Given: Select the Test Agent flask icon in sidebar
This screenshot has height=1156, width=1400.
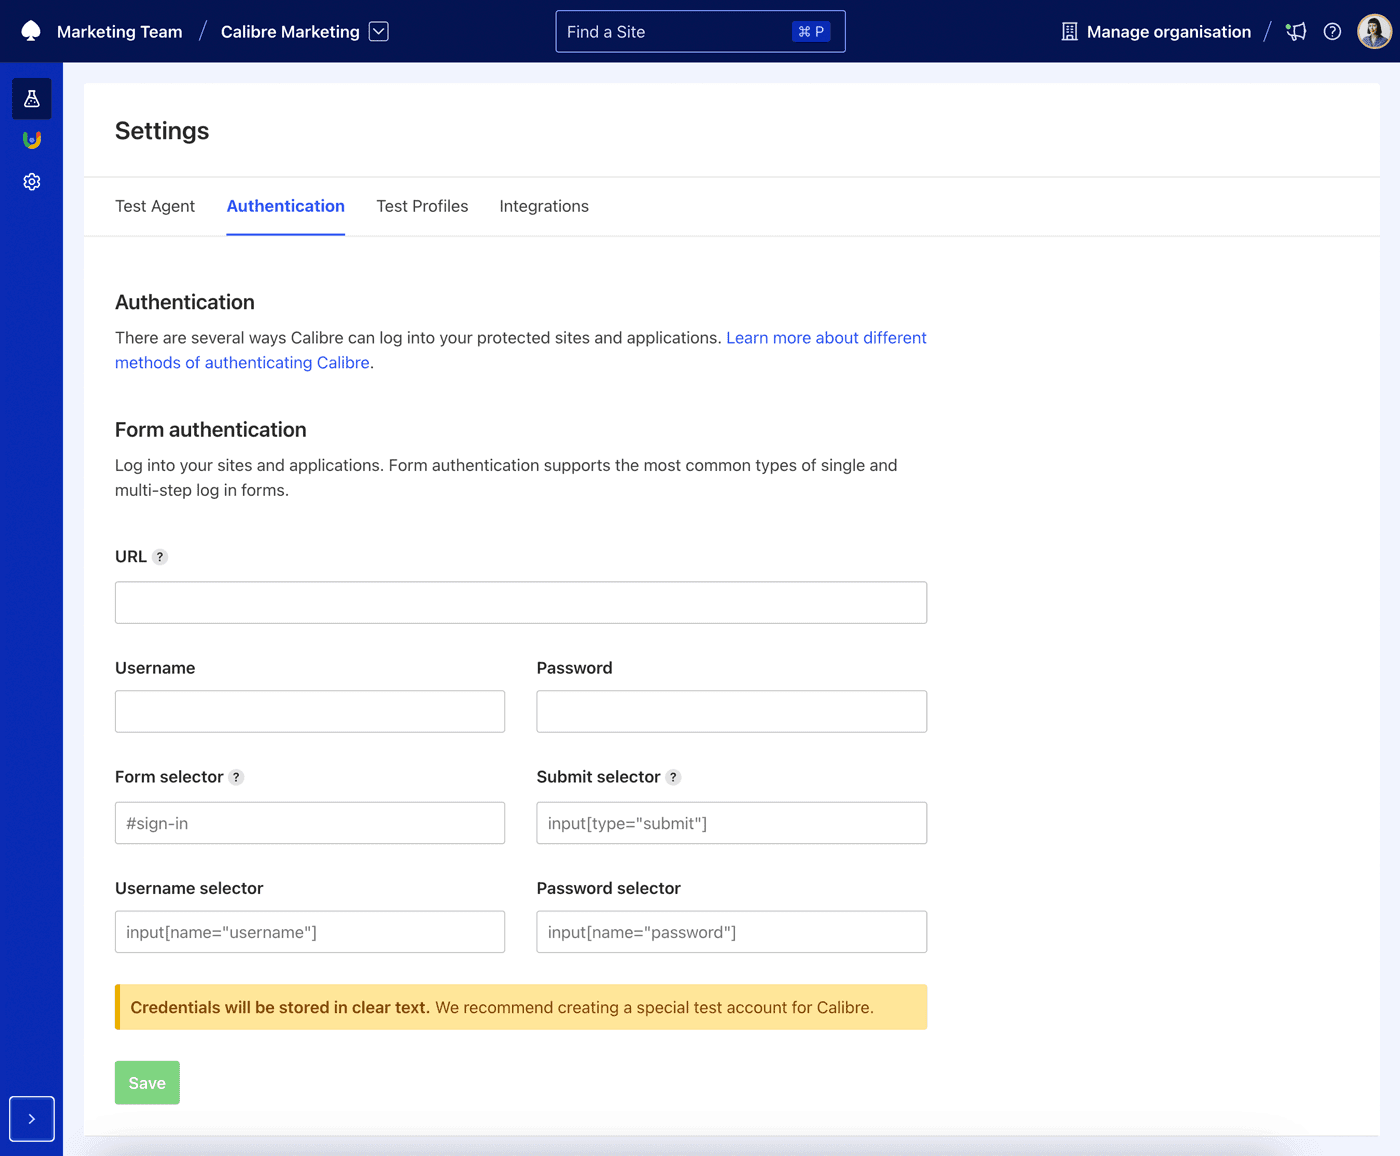Looking at the screenshot, I should click(31, 98).
